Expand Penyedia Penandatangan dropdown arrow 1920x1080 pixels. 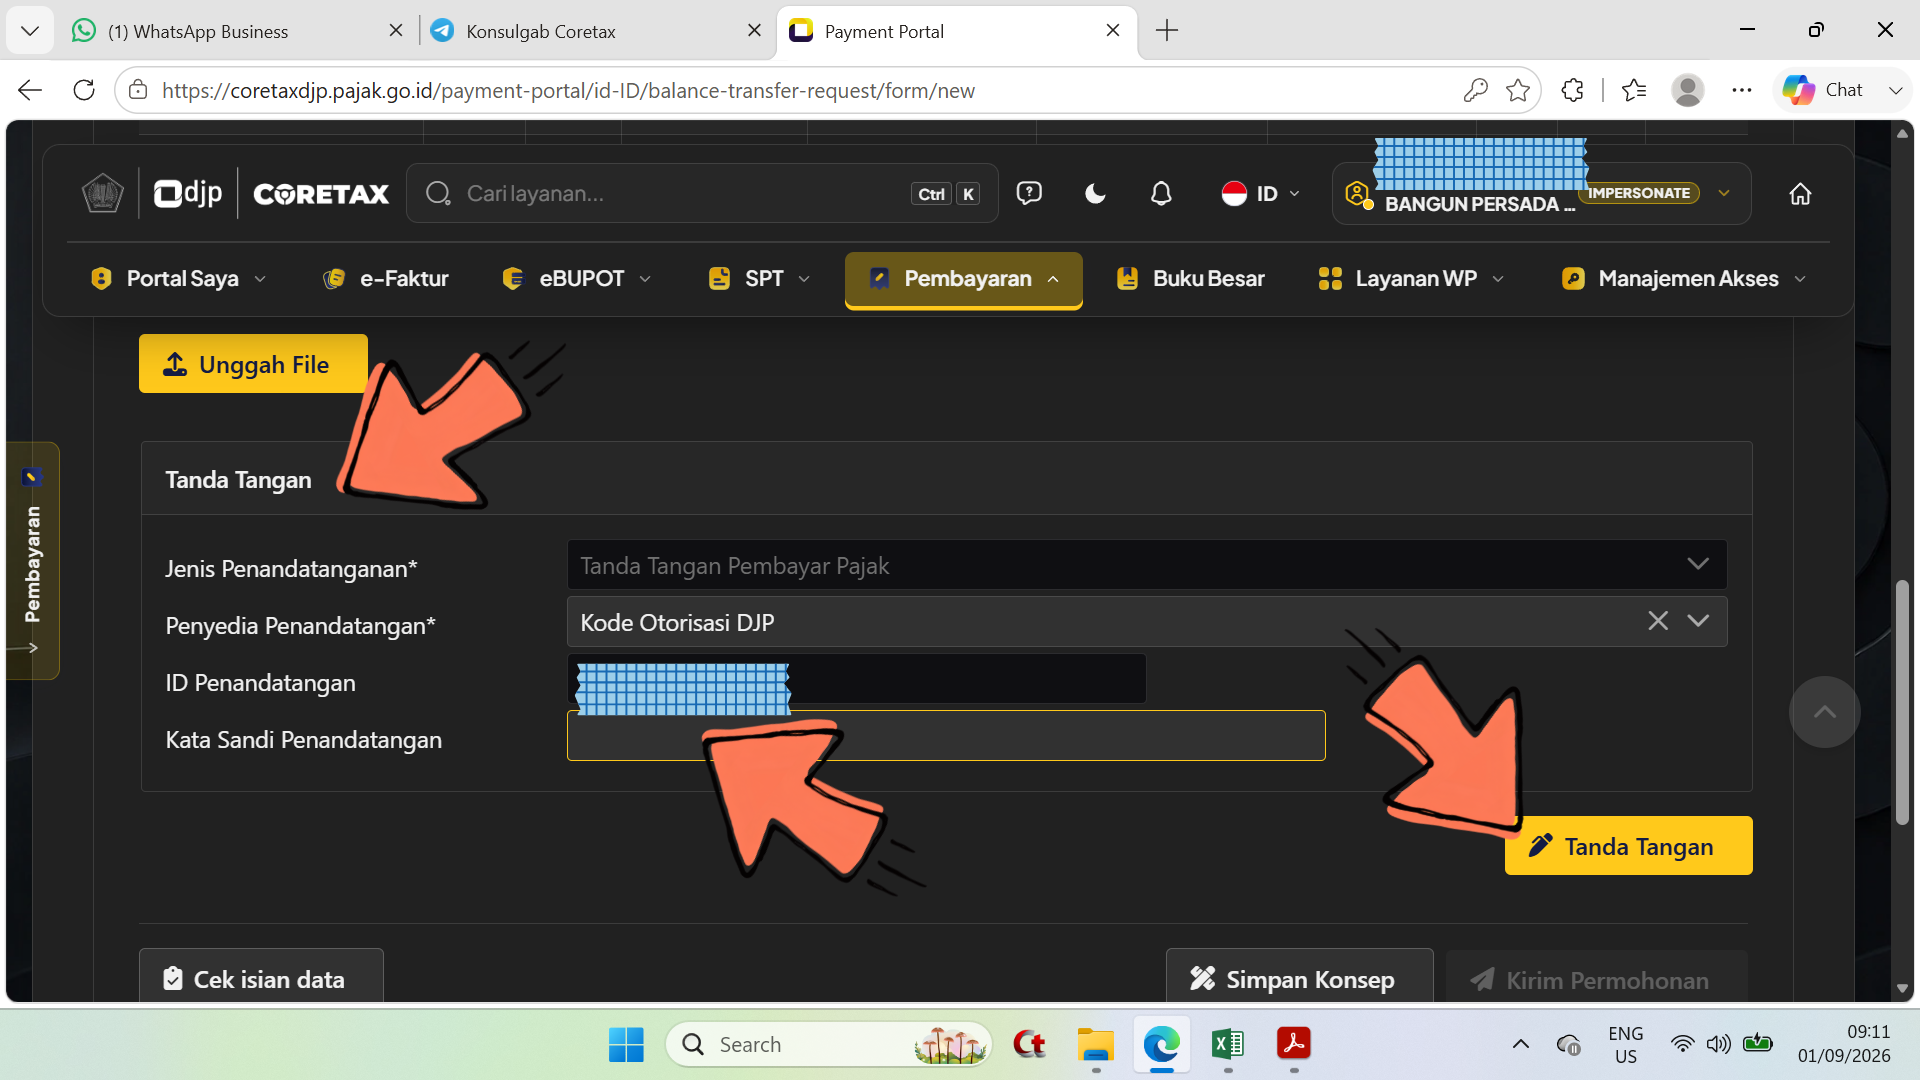click(x=1698, y=621)
